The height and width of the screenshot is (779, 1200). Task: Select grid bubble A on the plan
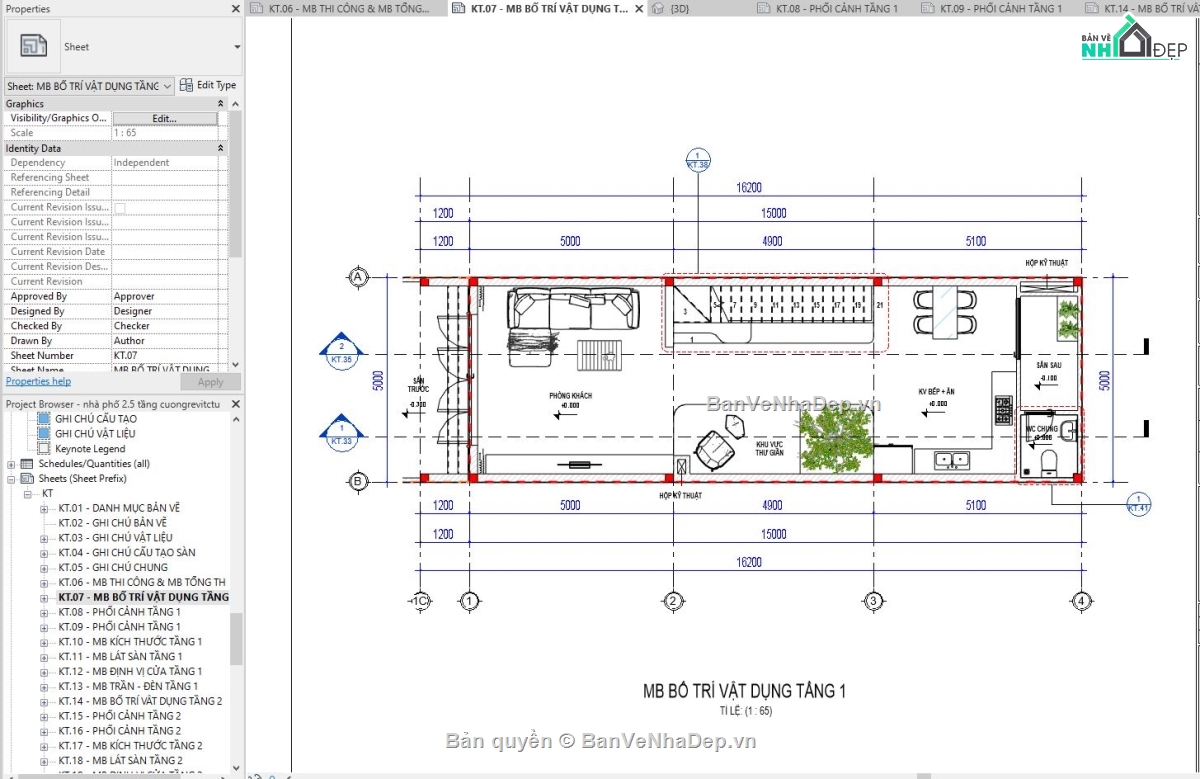tap(358, 278)
